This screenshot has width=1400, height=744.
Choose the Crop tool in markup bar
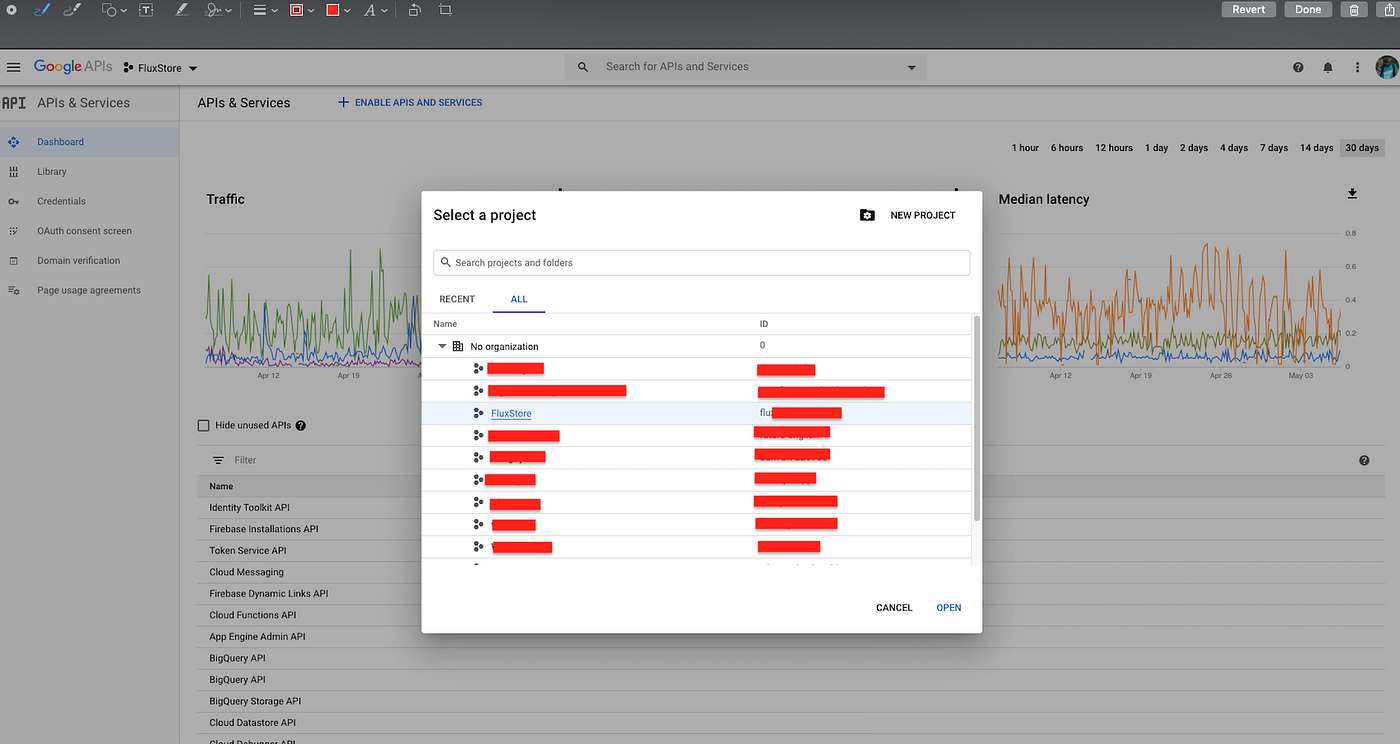pos(445,10)
